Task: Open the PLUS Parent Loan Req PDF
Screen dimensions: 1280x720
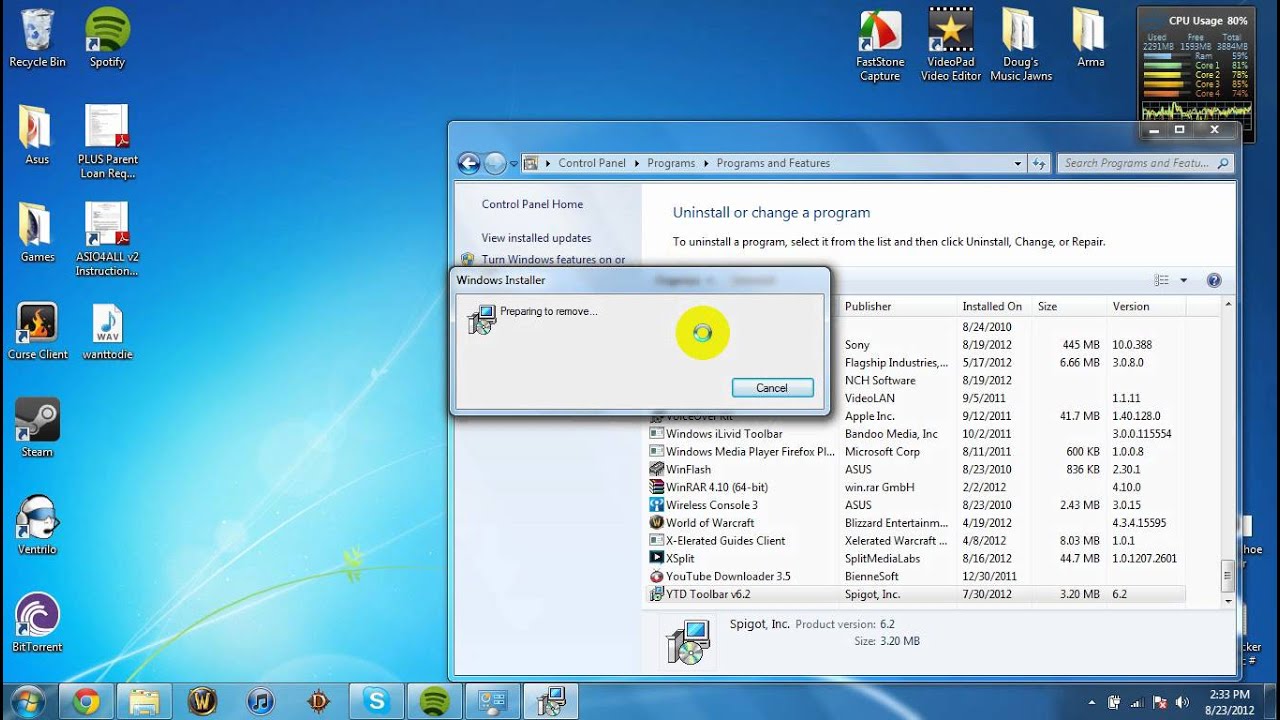Action: point(107,142)
